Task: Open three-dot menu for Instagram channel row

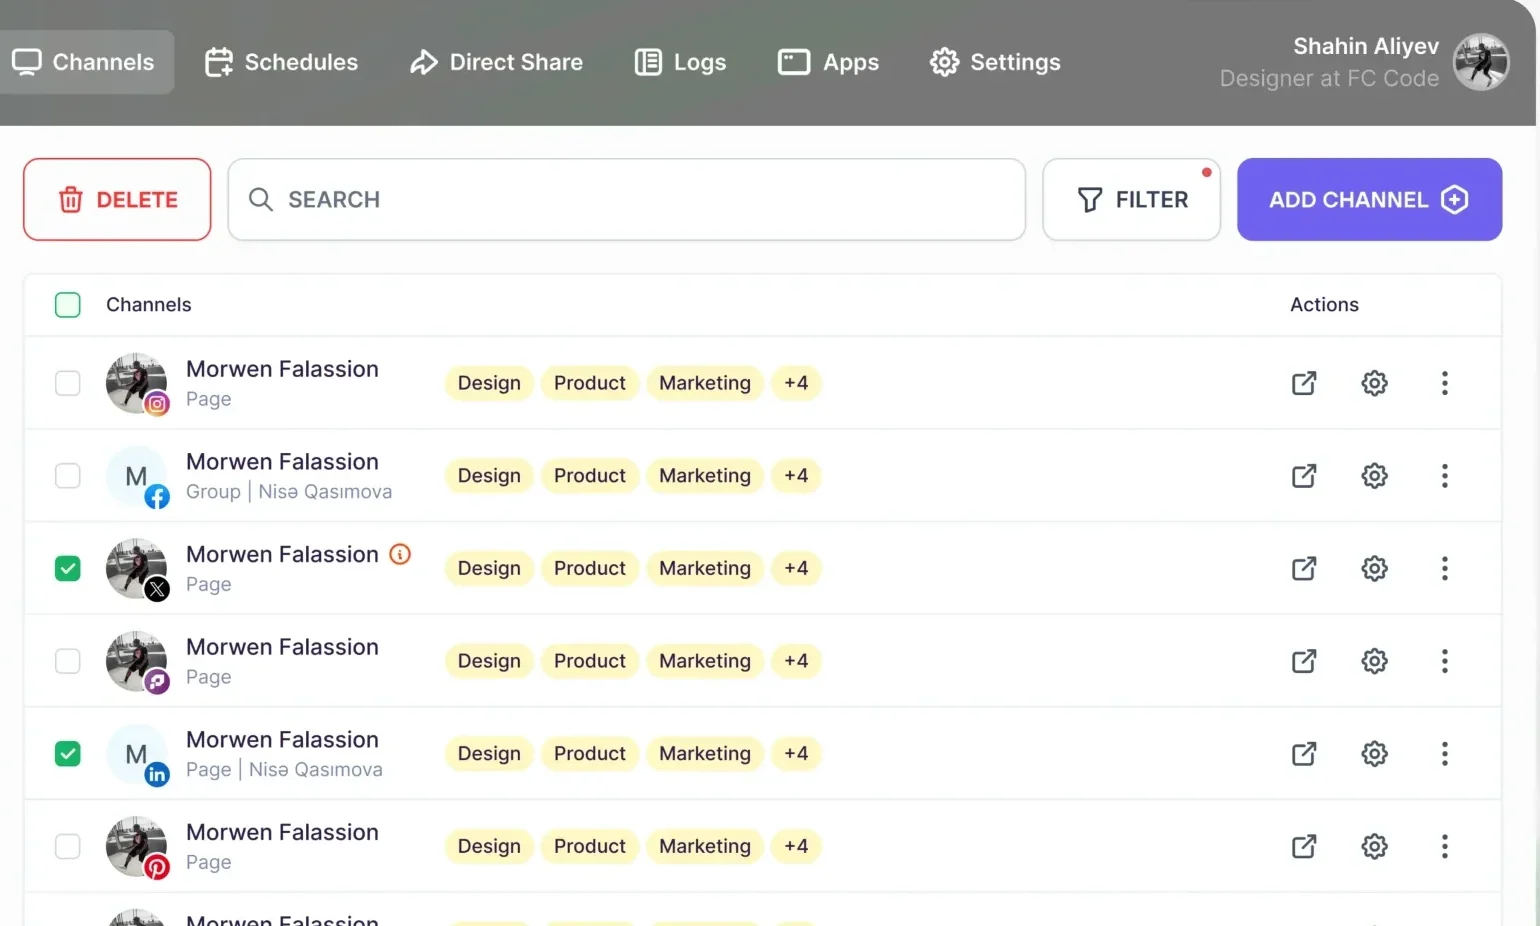Action: [1445, 383]
